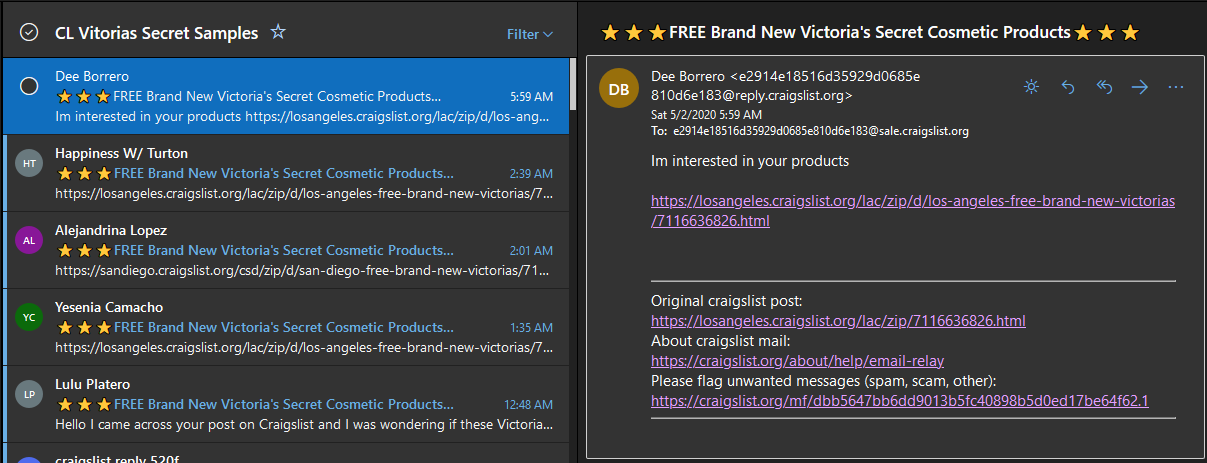
Task: Open the Filter dropdown
Action: coord(529,34)
